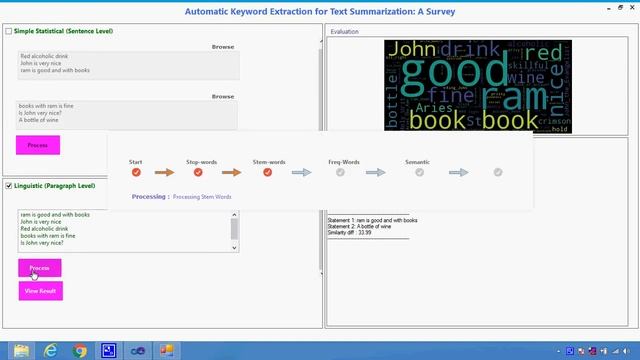
Task: Click the Semantic step label
Action: pyautogui.click(x=417, y=162)
